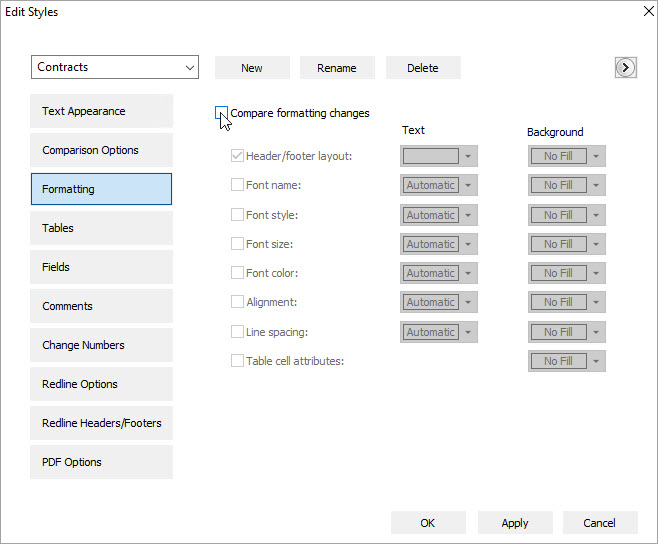Click Font size No Fill swatch

(x=559, y=244)
